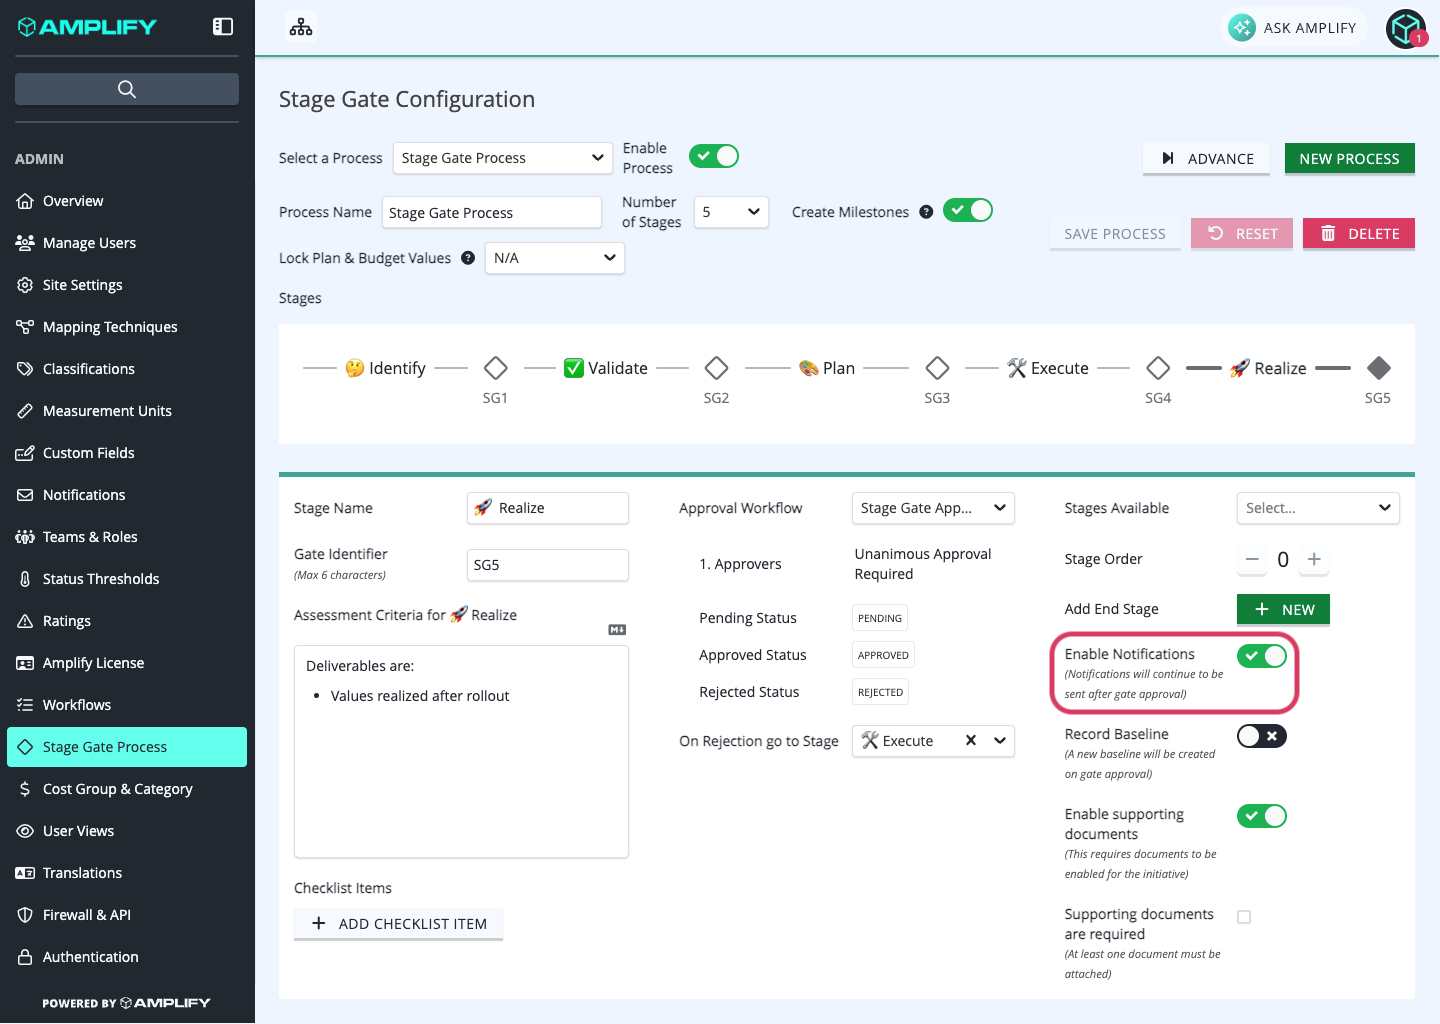The width and height of the screenshot is (1440, 1024).
Task: Open the hierarchy tree icon in header
Action: click(x=301, y=27)
